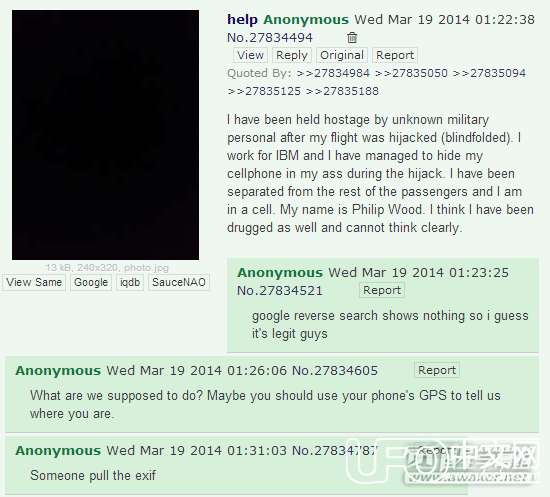
Task: Follow quoted-by link >>27835125
Action: tap(264, 91)
